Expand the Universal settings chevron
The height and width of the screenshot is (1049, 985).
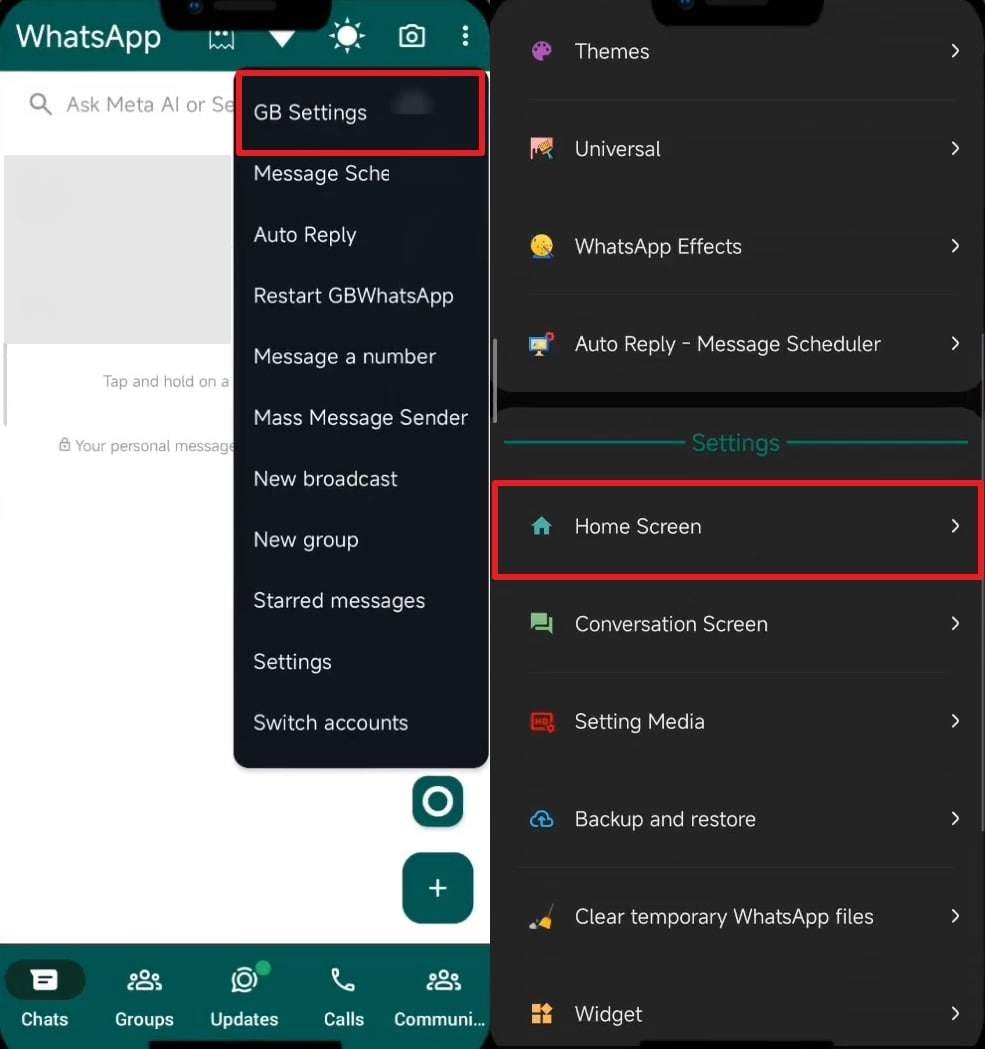[956, 148]
